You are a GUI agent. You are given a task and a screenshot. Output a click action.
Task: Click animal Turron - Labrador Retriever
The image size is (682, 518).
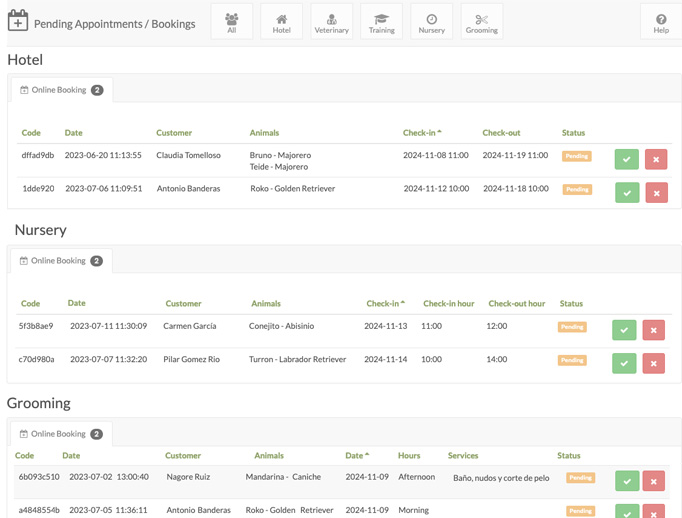click(x=298, y=359)
